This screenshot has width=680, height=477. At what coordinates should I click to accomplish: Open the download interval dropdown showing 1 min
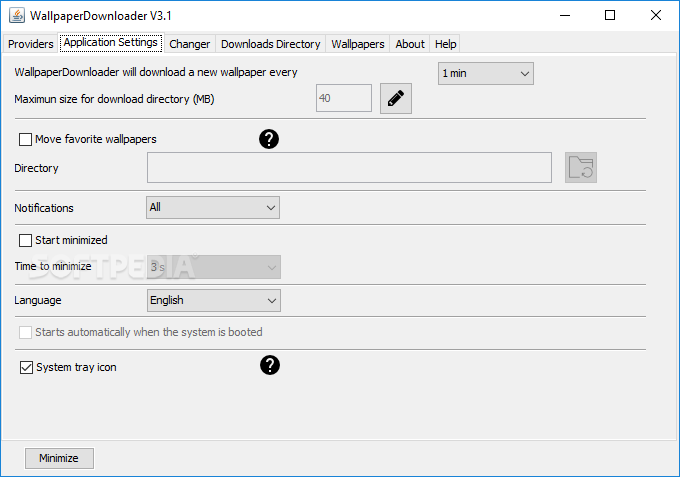click(486, 73)
